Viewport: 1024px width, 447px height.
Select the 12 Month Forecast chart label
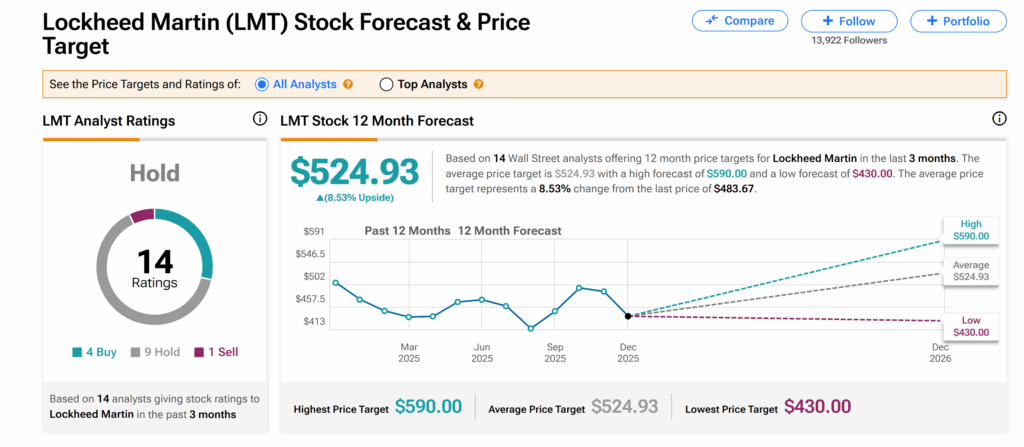pos(510,231)
